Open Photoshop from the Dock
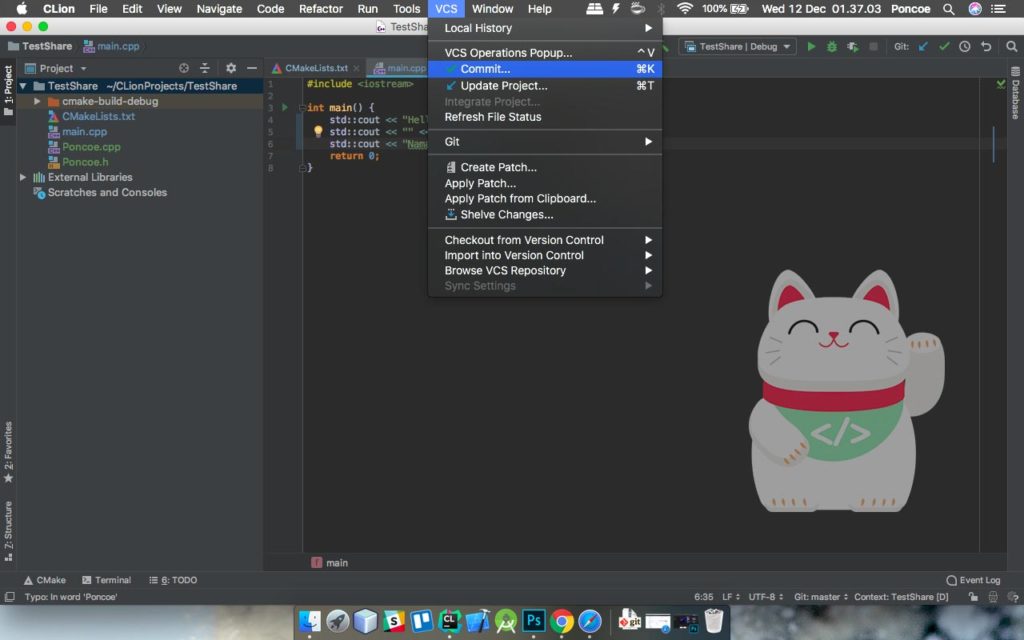The image size is (1024, 640). (x=534, y=621)
